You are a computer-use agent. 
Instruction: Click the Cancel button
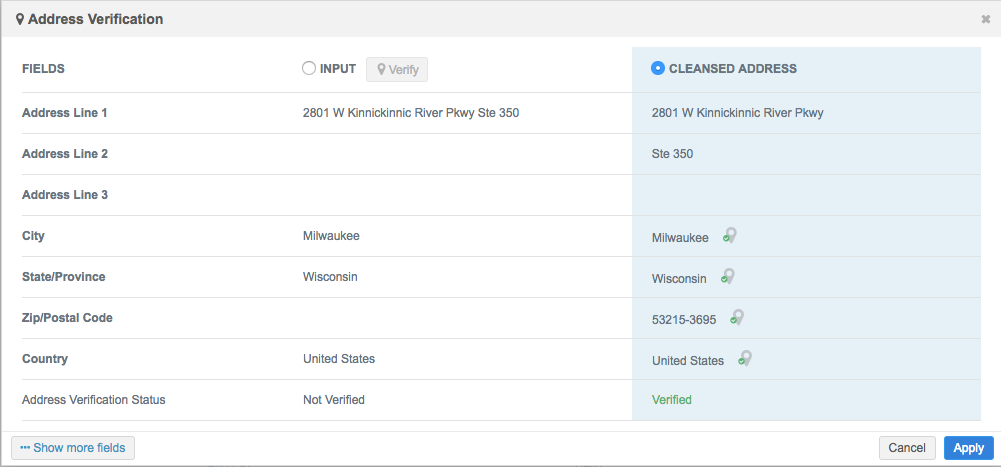(x=906, y=448)
